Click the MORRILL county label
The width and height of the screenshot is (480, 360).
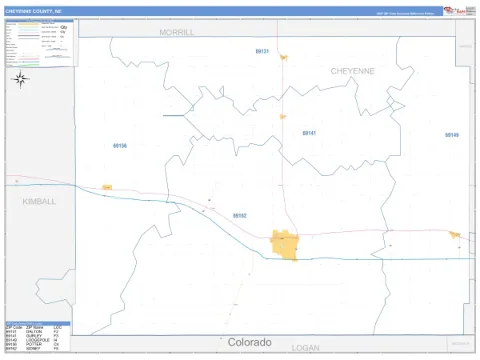tap(177, 32)
